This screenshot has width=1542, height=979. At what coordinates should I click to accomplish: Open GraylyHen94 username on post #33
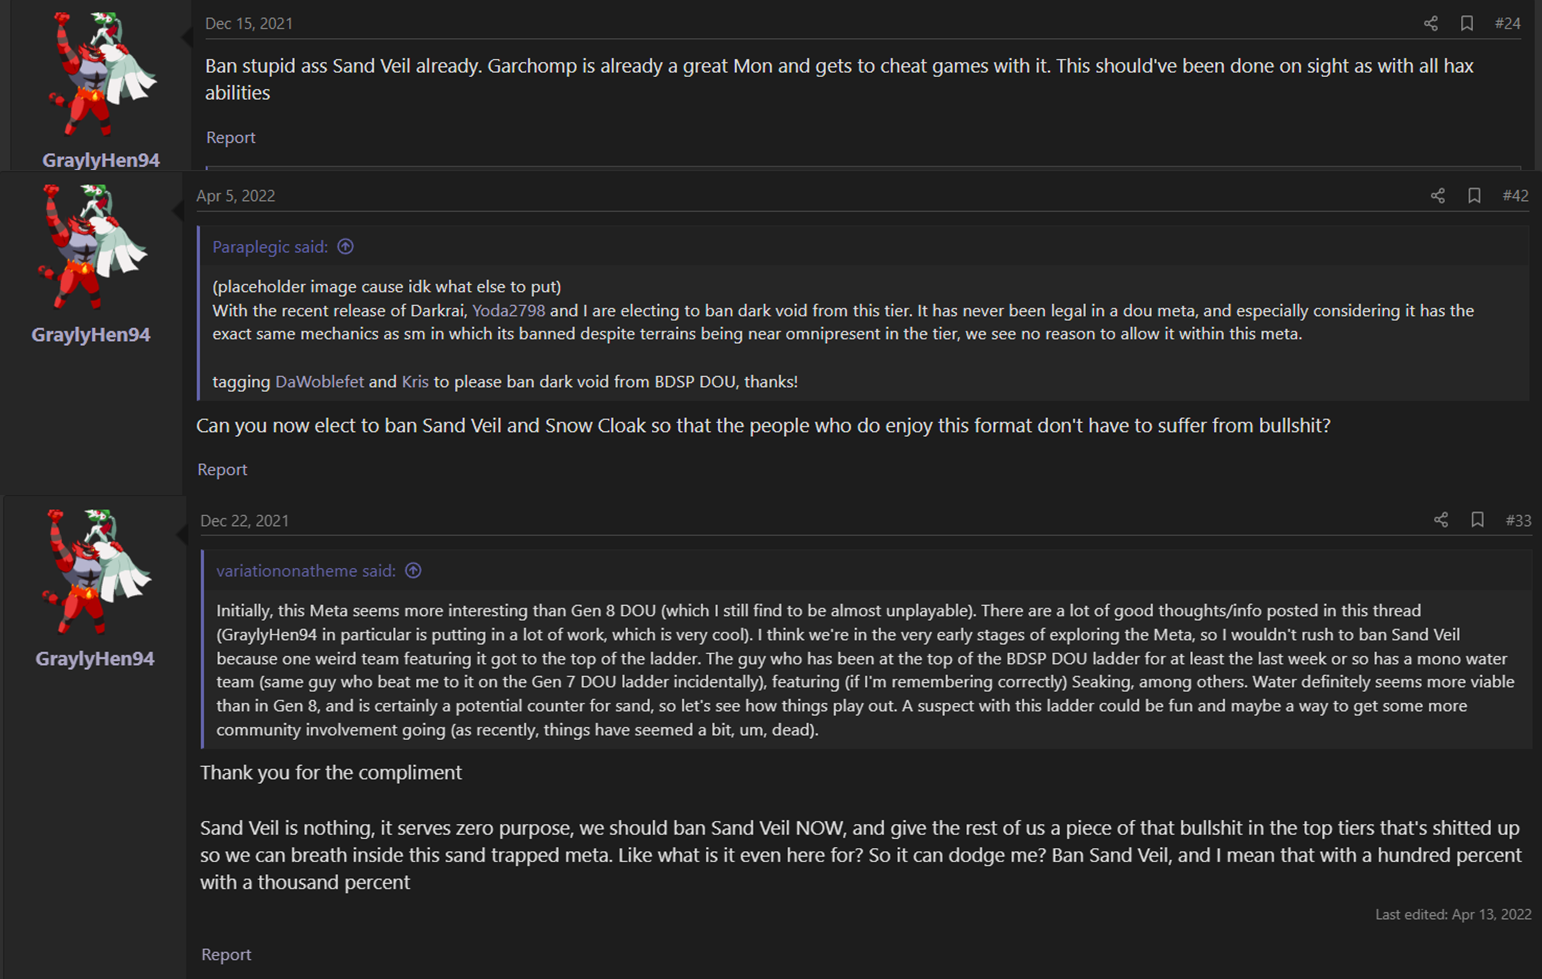point(95,659)
